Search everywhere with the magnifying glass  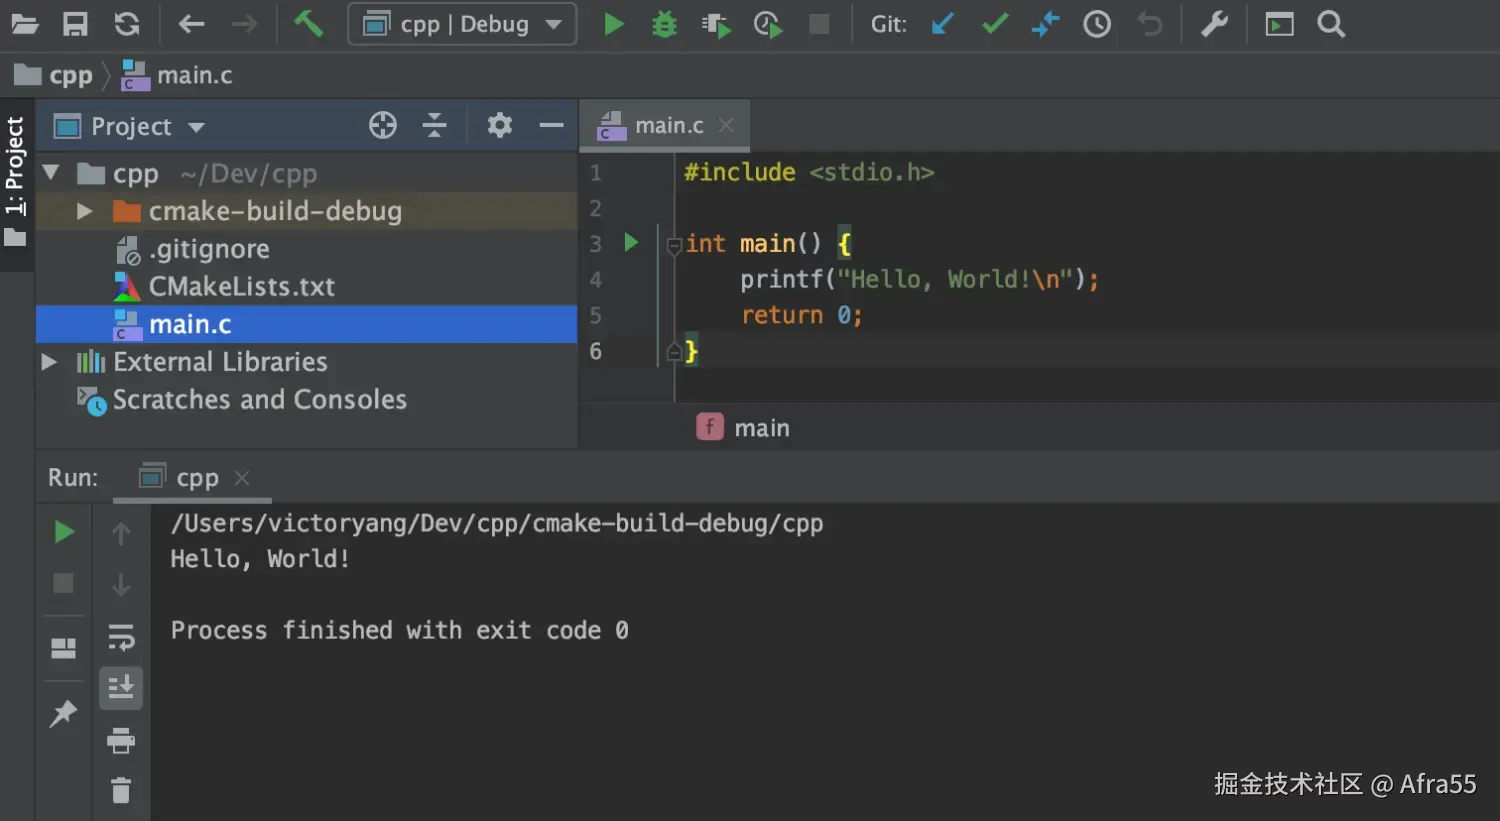(x=1331, y=24)
